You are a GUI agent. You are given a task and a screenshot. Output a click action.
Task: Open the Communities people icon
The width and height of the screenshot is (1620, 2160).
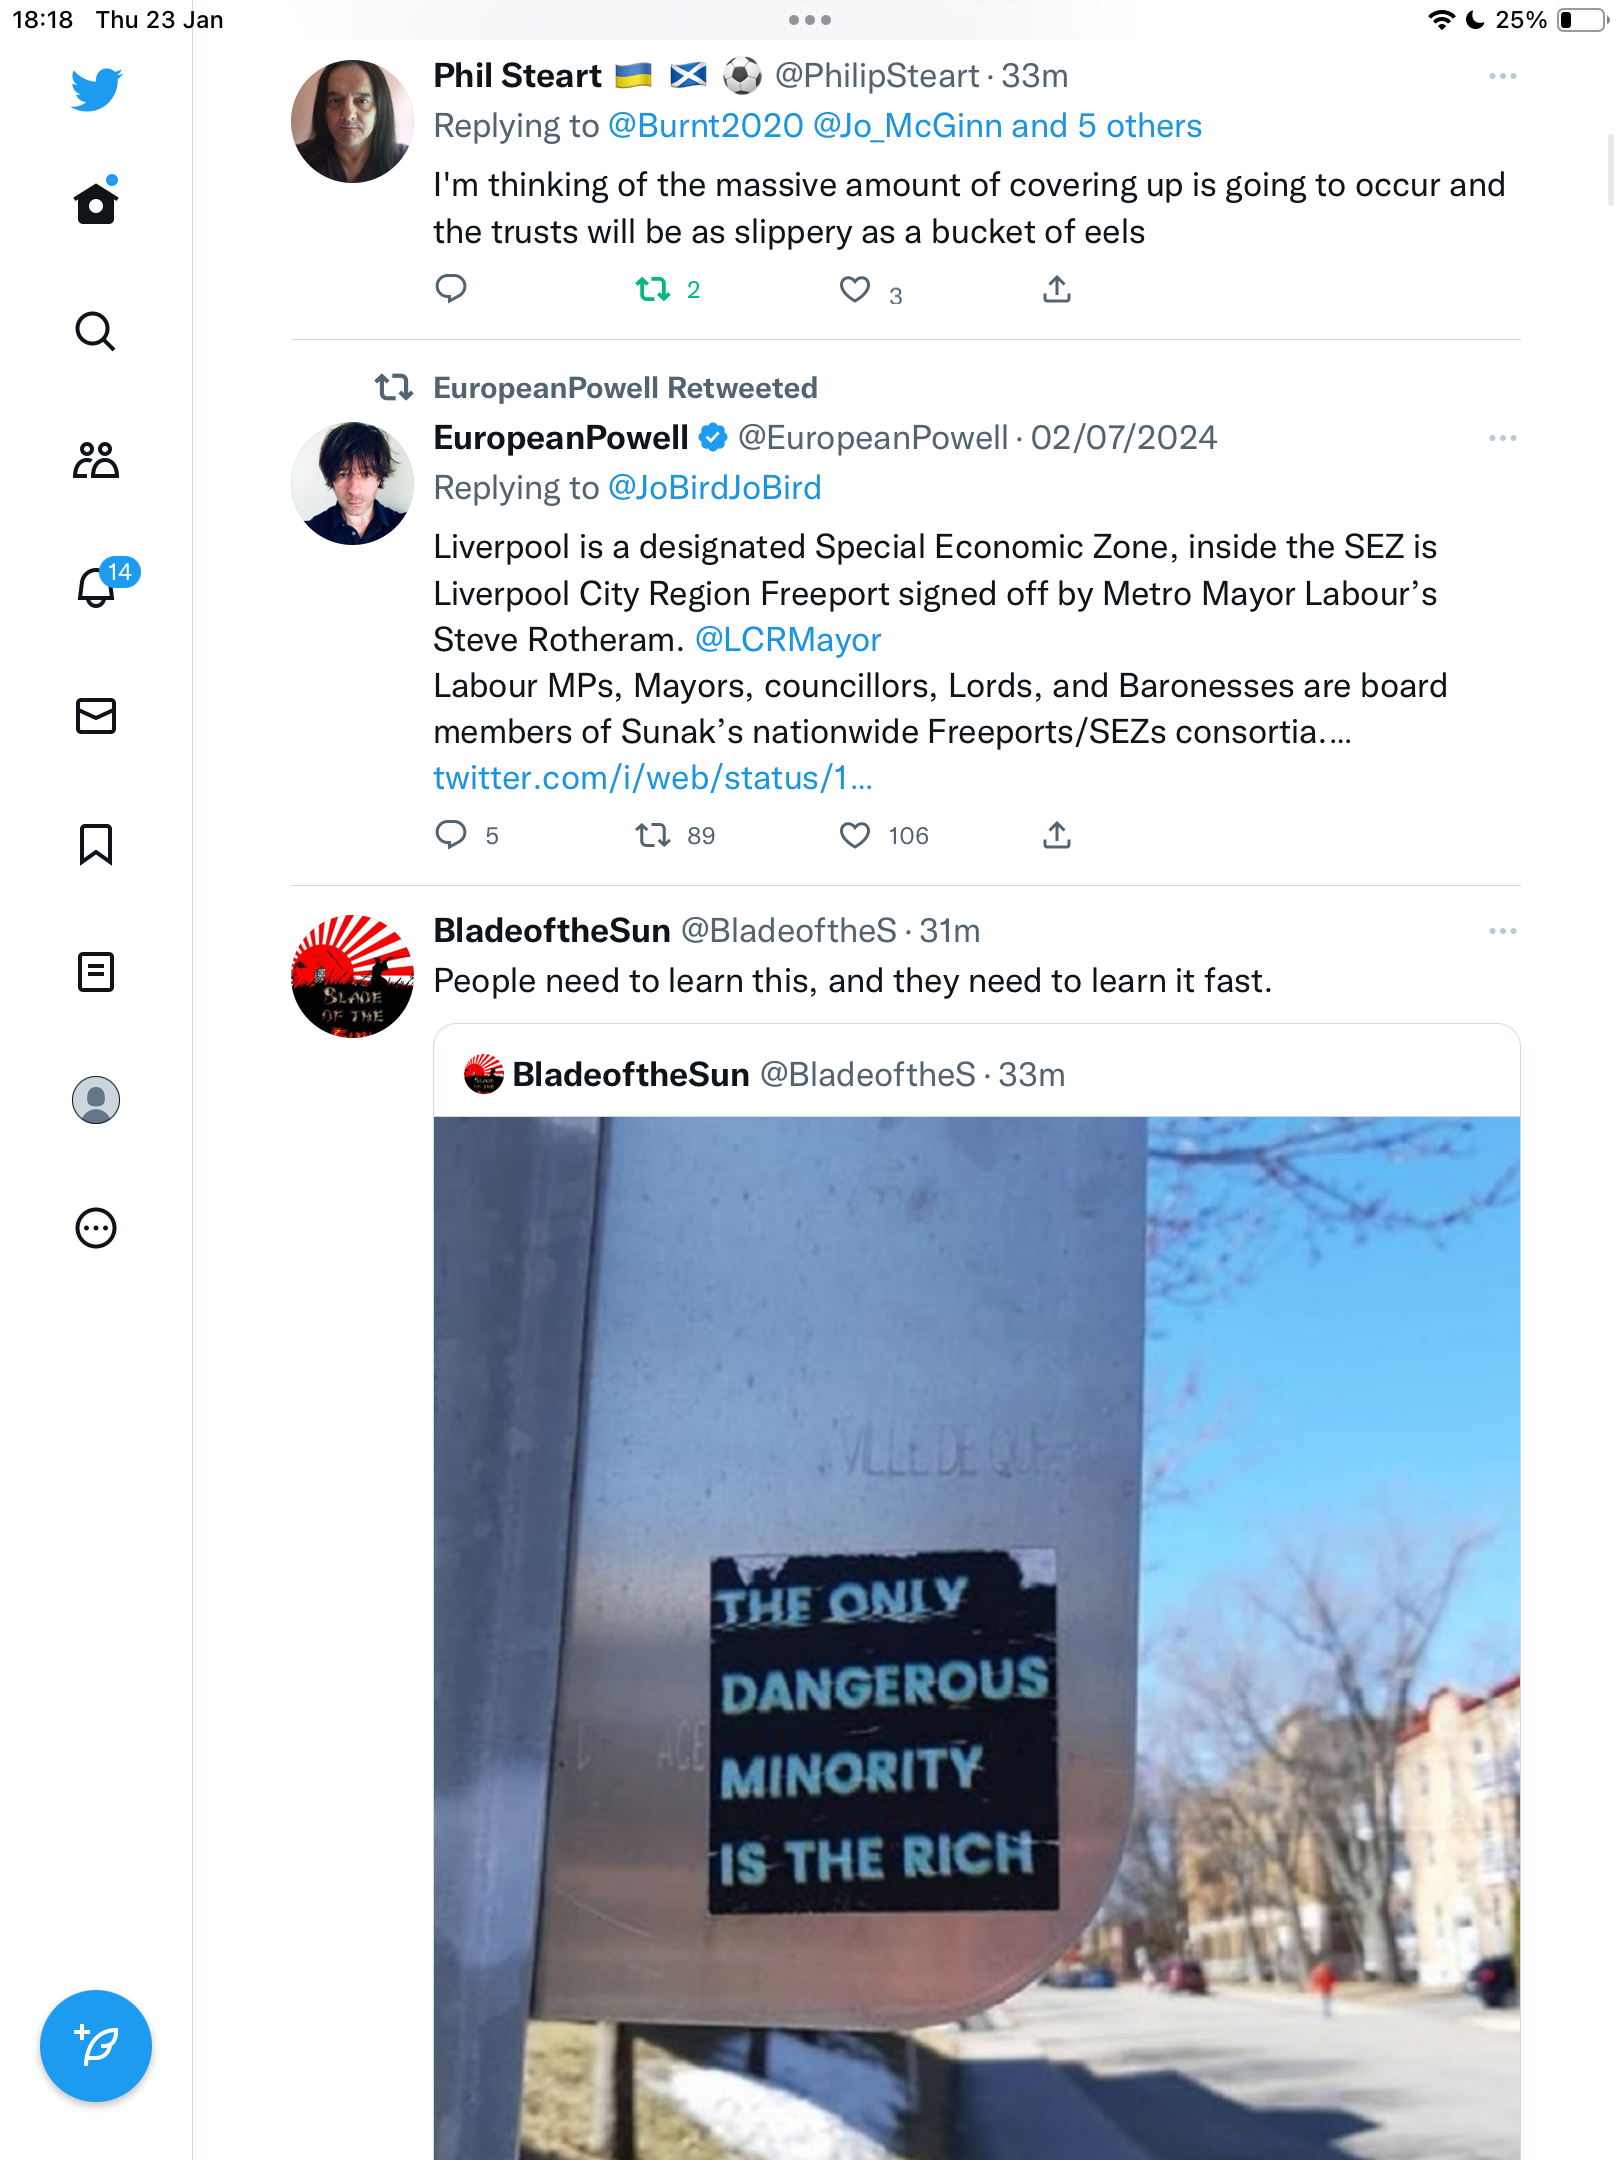96,460
